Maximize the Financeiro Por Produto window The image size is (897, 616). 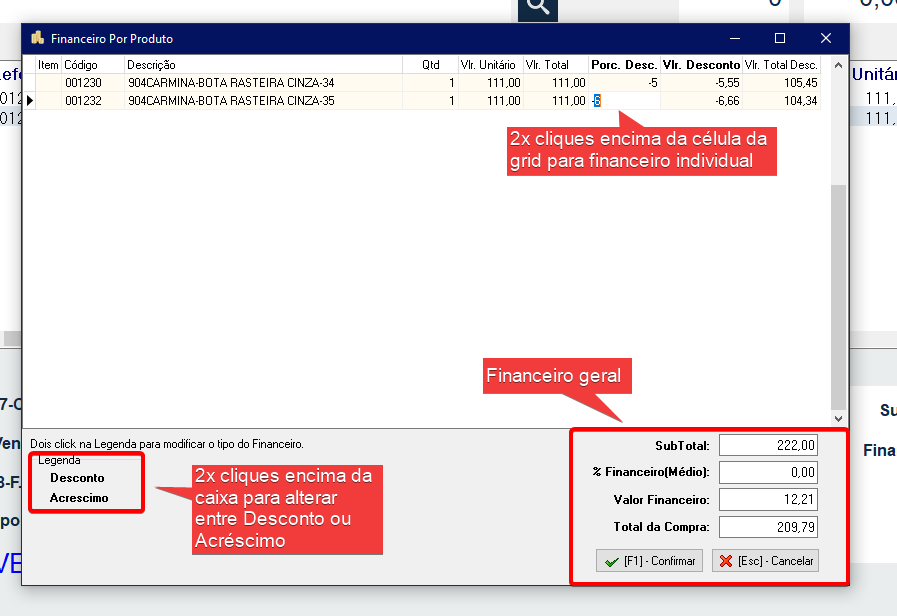tap(780, 38)
